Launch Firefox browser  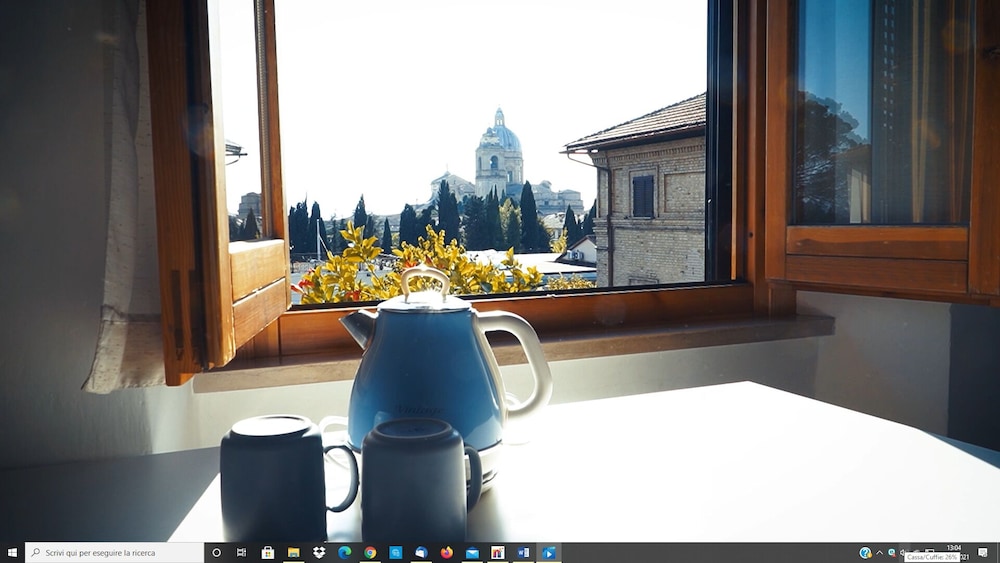447,552
